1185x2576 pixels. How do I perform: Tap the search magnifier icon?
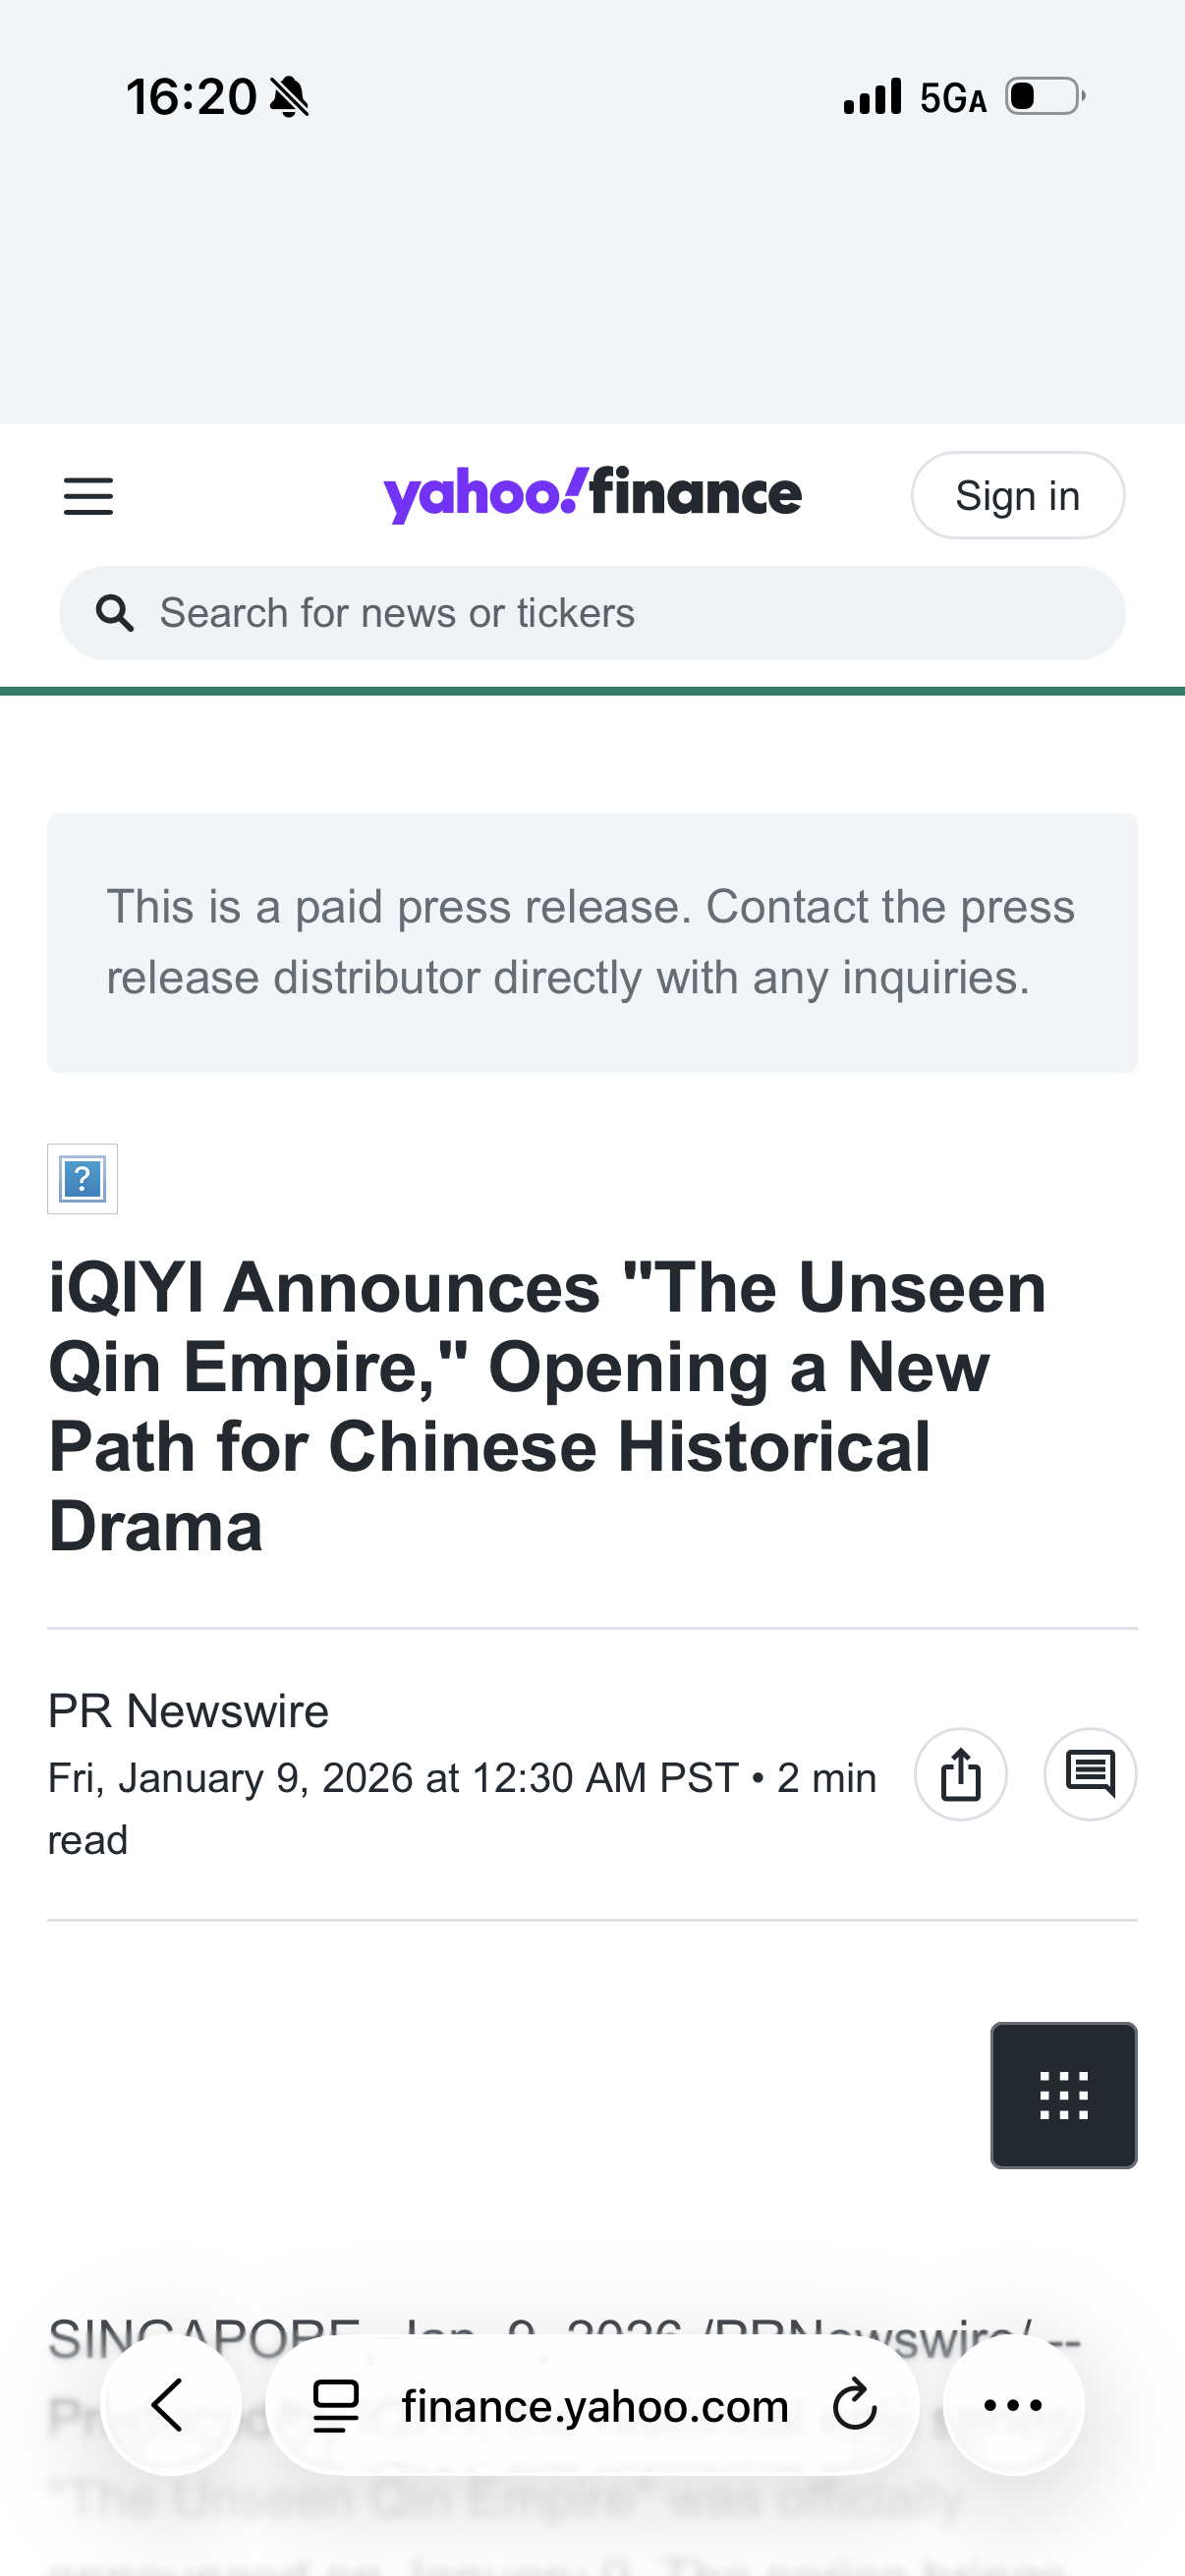pos(114,613)
